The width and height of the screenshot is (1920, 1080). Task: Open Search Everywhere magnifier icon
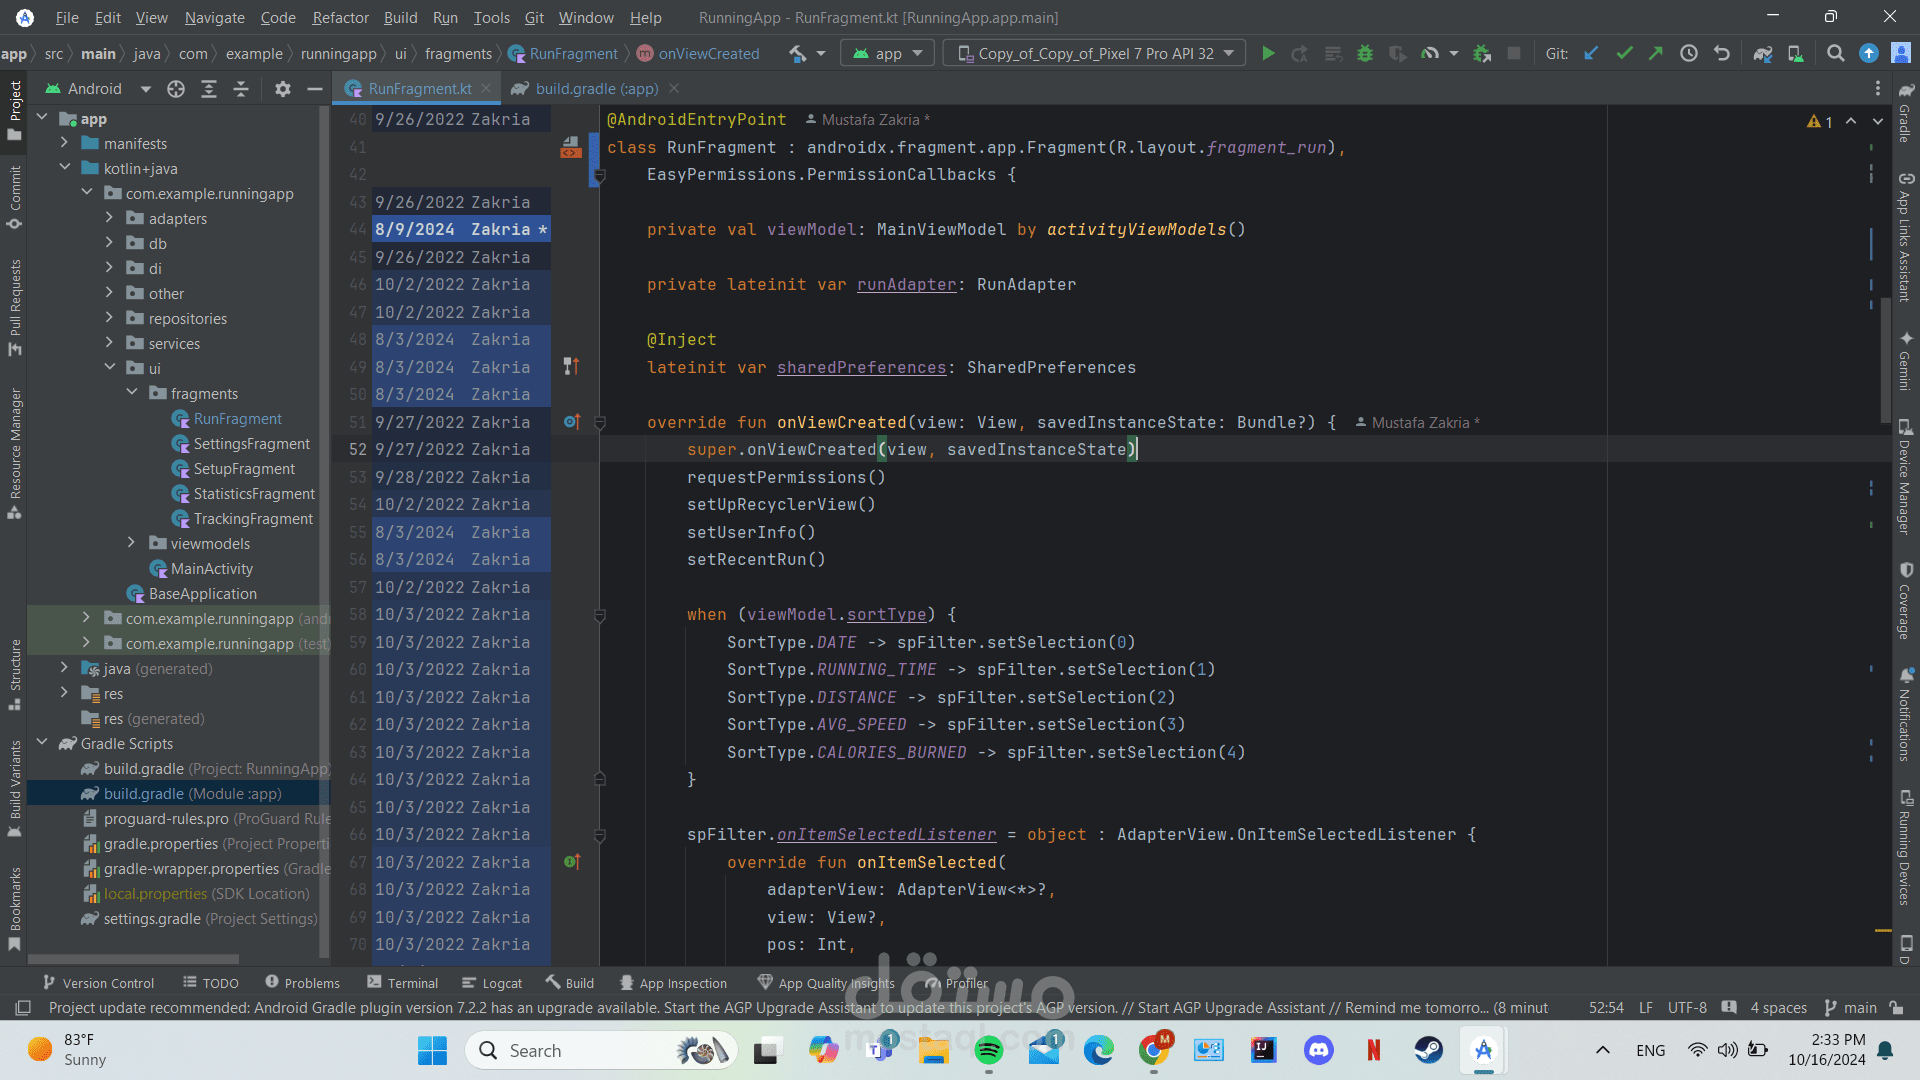coord(1835,54)
